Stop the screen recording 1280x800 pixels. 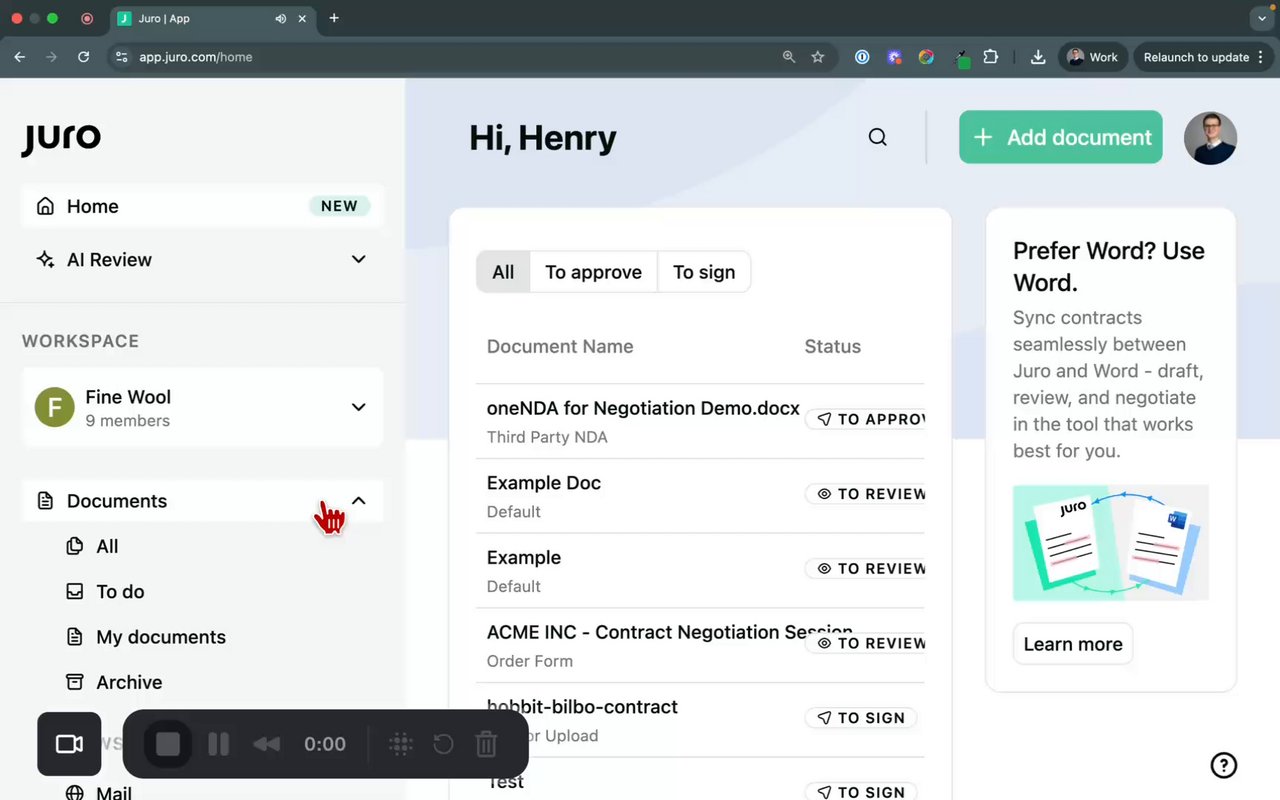click(x=168, y=744)
